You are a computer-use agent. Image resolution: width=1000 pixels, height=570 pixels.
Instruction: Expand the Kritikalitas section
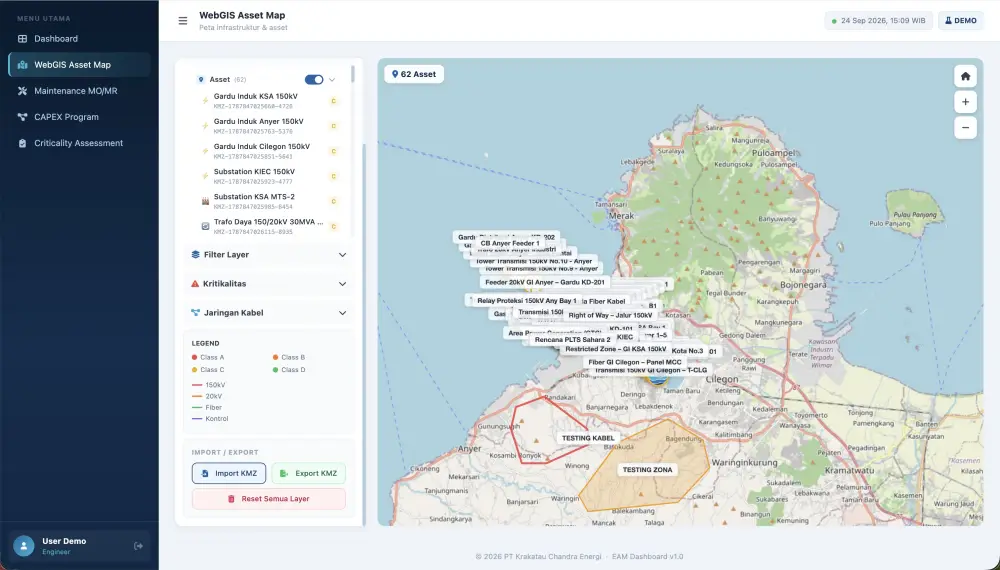coord(268,284)
